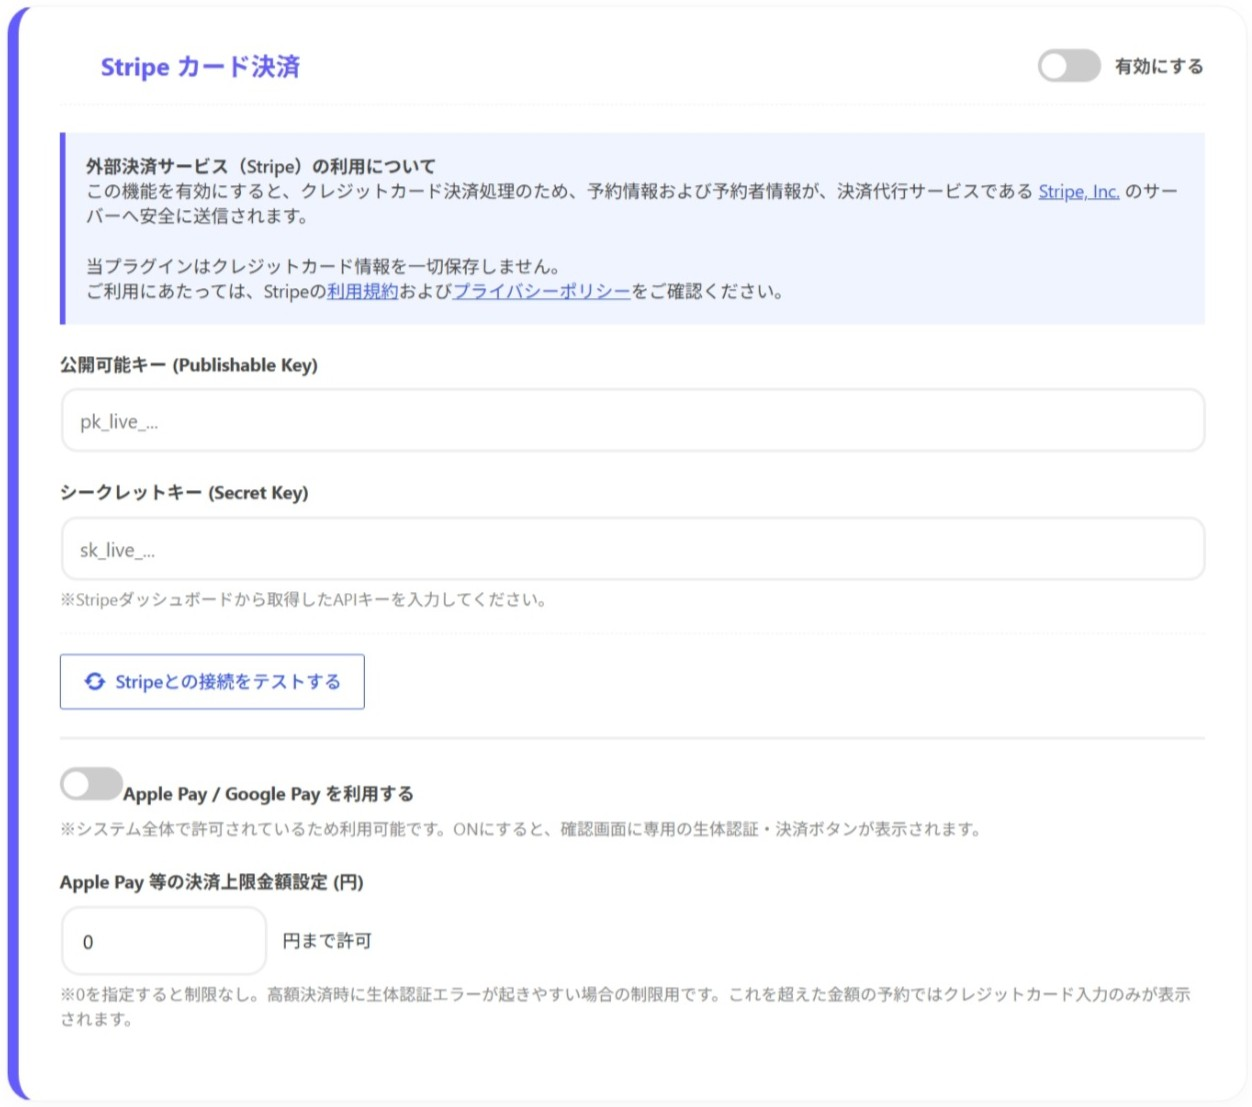Viewport: 1252px width, 1107px height.
Task: Click the ※0を指定すると制限なし note
Action: 625,1007
